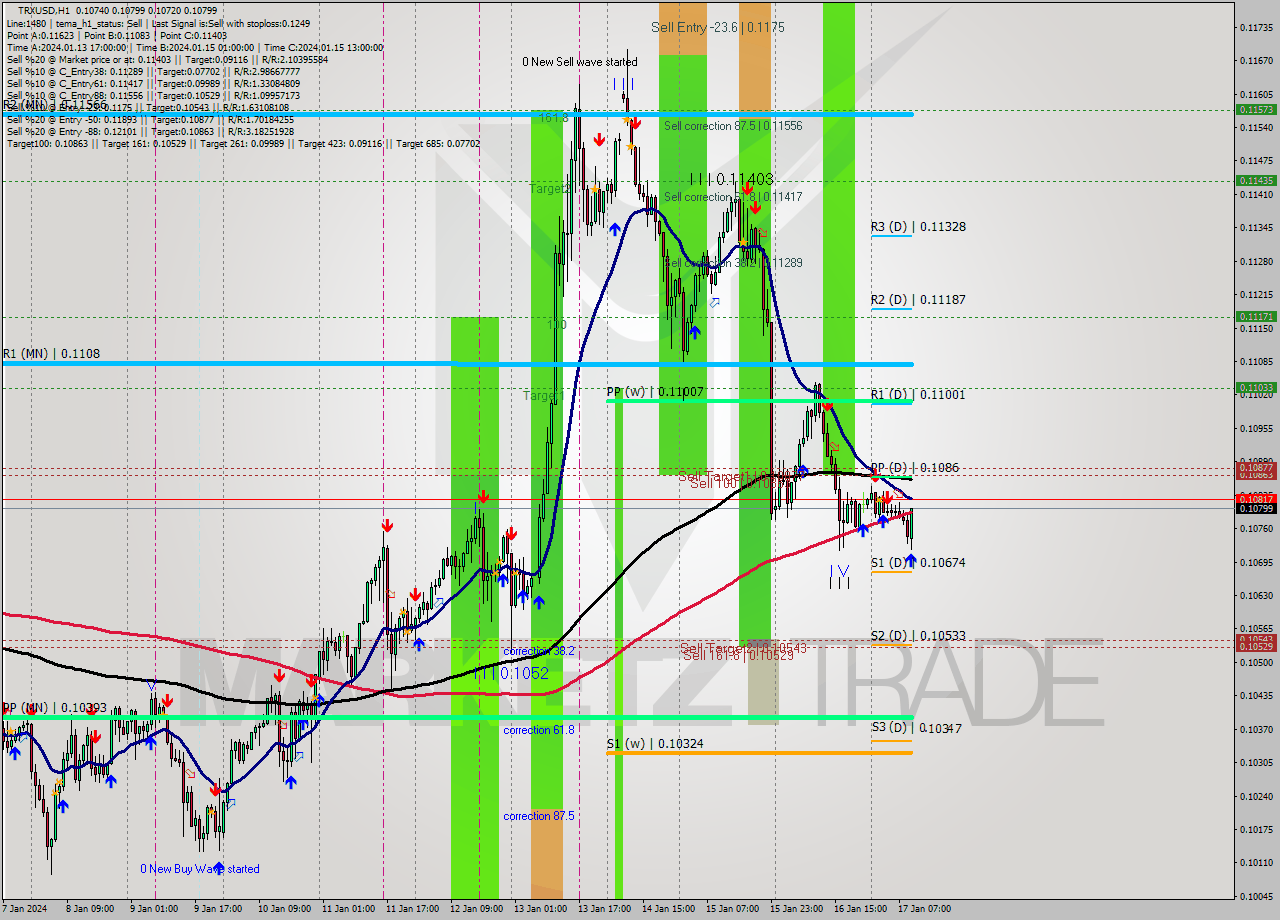
Task: Click the 'PP (MN) | 0.10393' monthly label
Action: point(54,707)
